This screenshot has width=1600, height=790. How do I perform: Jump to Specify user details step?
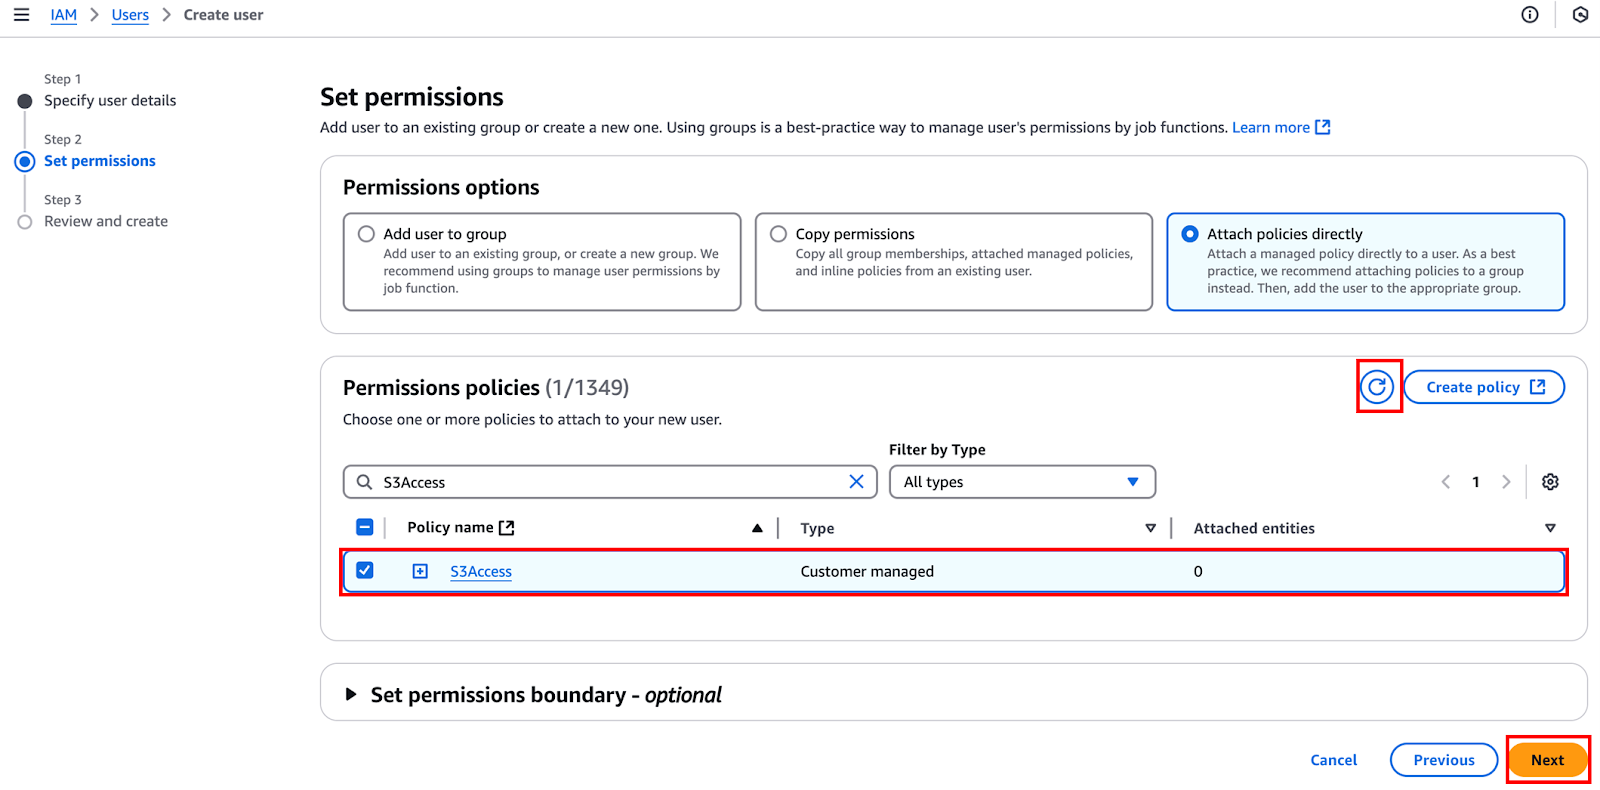click(x=110, y=100)
